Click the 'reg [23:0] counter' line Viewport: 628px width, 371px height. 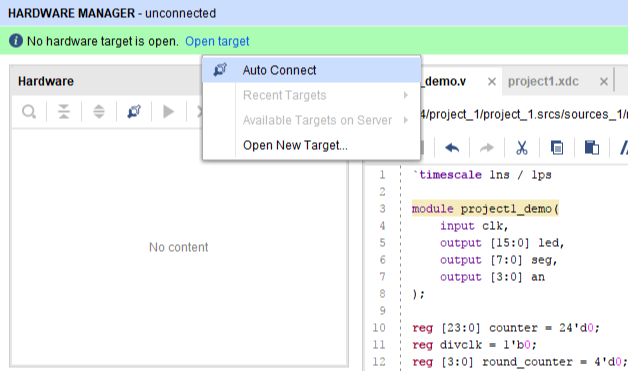point(506,328)
